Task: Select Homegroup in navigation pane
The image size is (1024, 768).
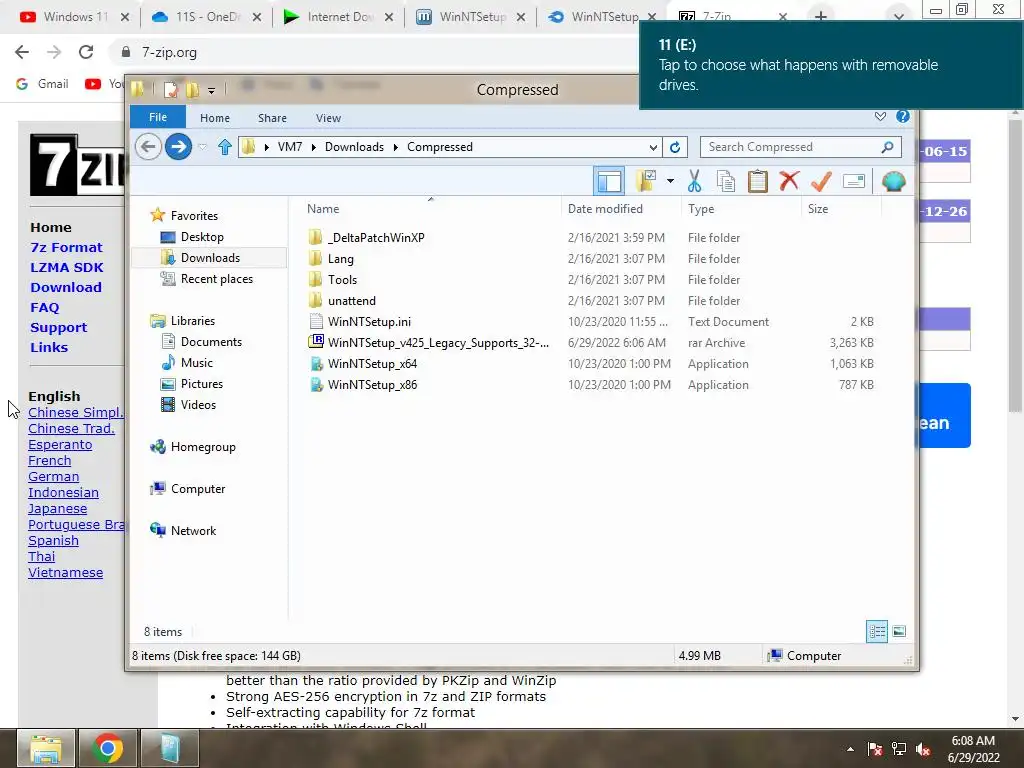Action: point(203,447)
